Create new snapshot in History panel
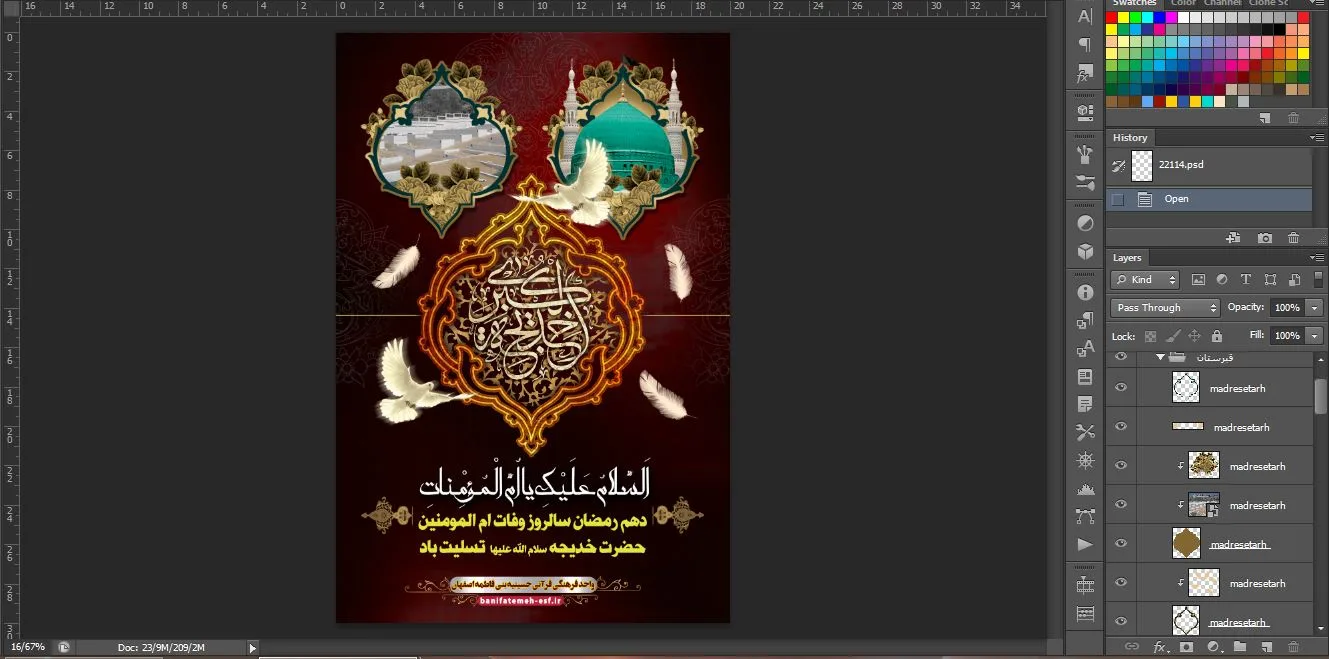 pos(1265,238)
